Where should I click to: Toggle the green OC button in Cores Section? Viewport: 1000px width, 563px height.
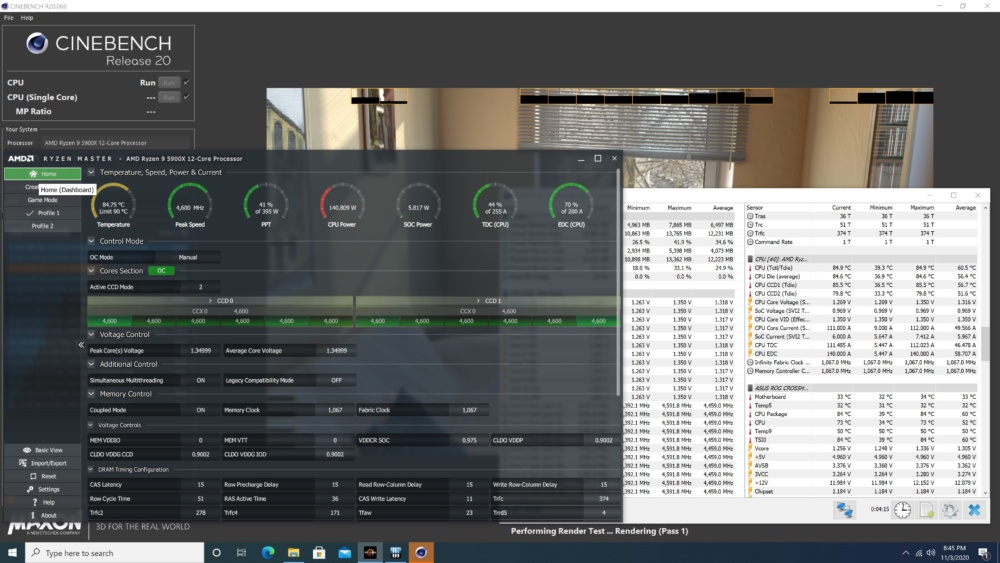point(161,270)
